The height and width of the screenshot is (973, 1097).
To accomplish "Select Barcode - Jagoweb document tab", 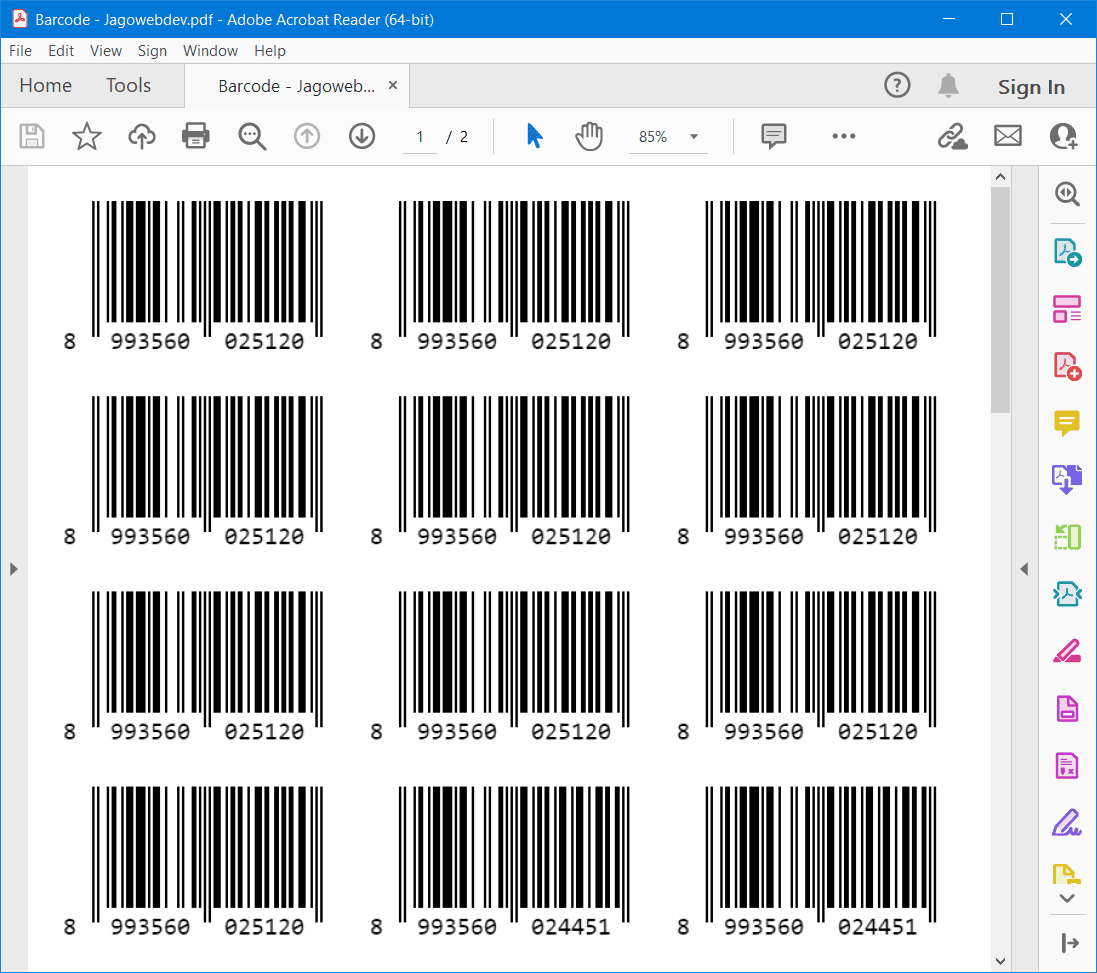I will tap(297, 86).
